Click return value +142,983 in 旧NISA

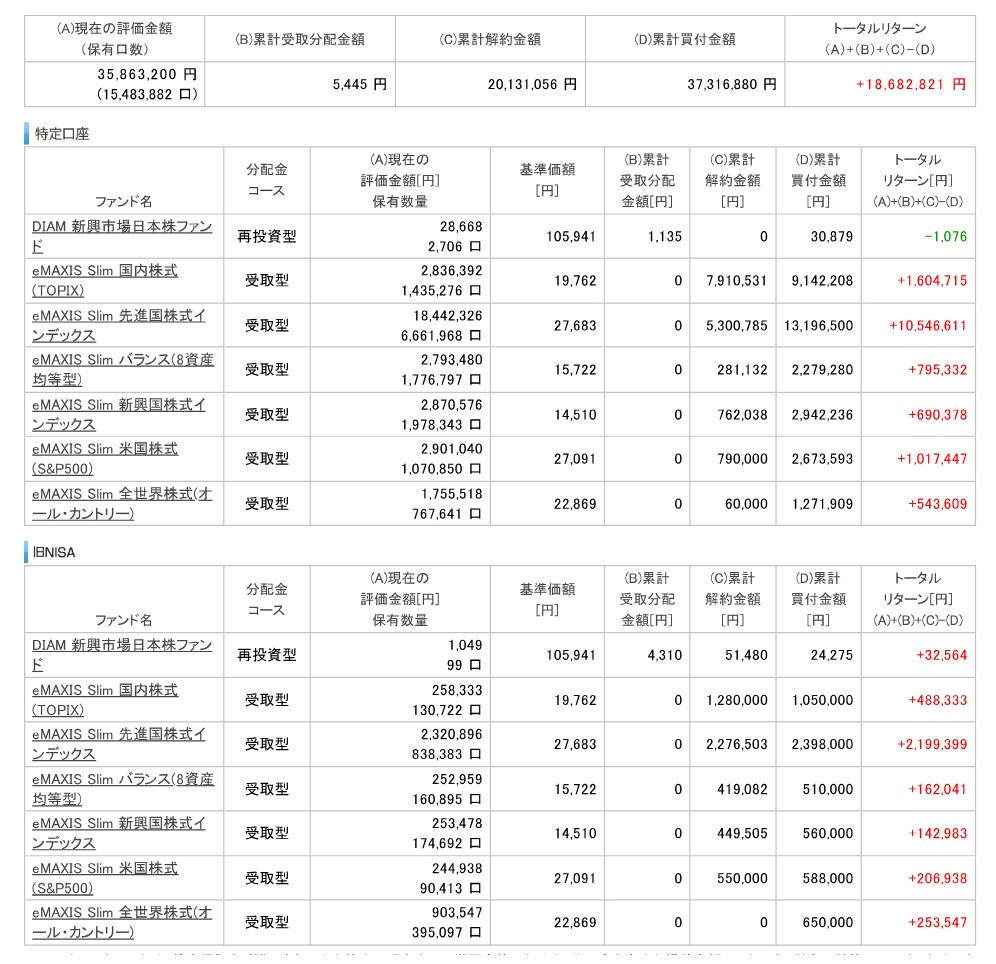[938, 833]
